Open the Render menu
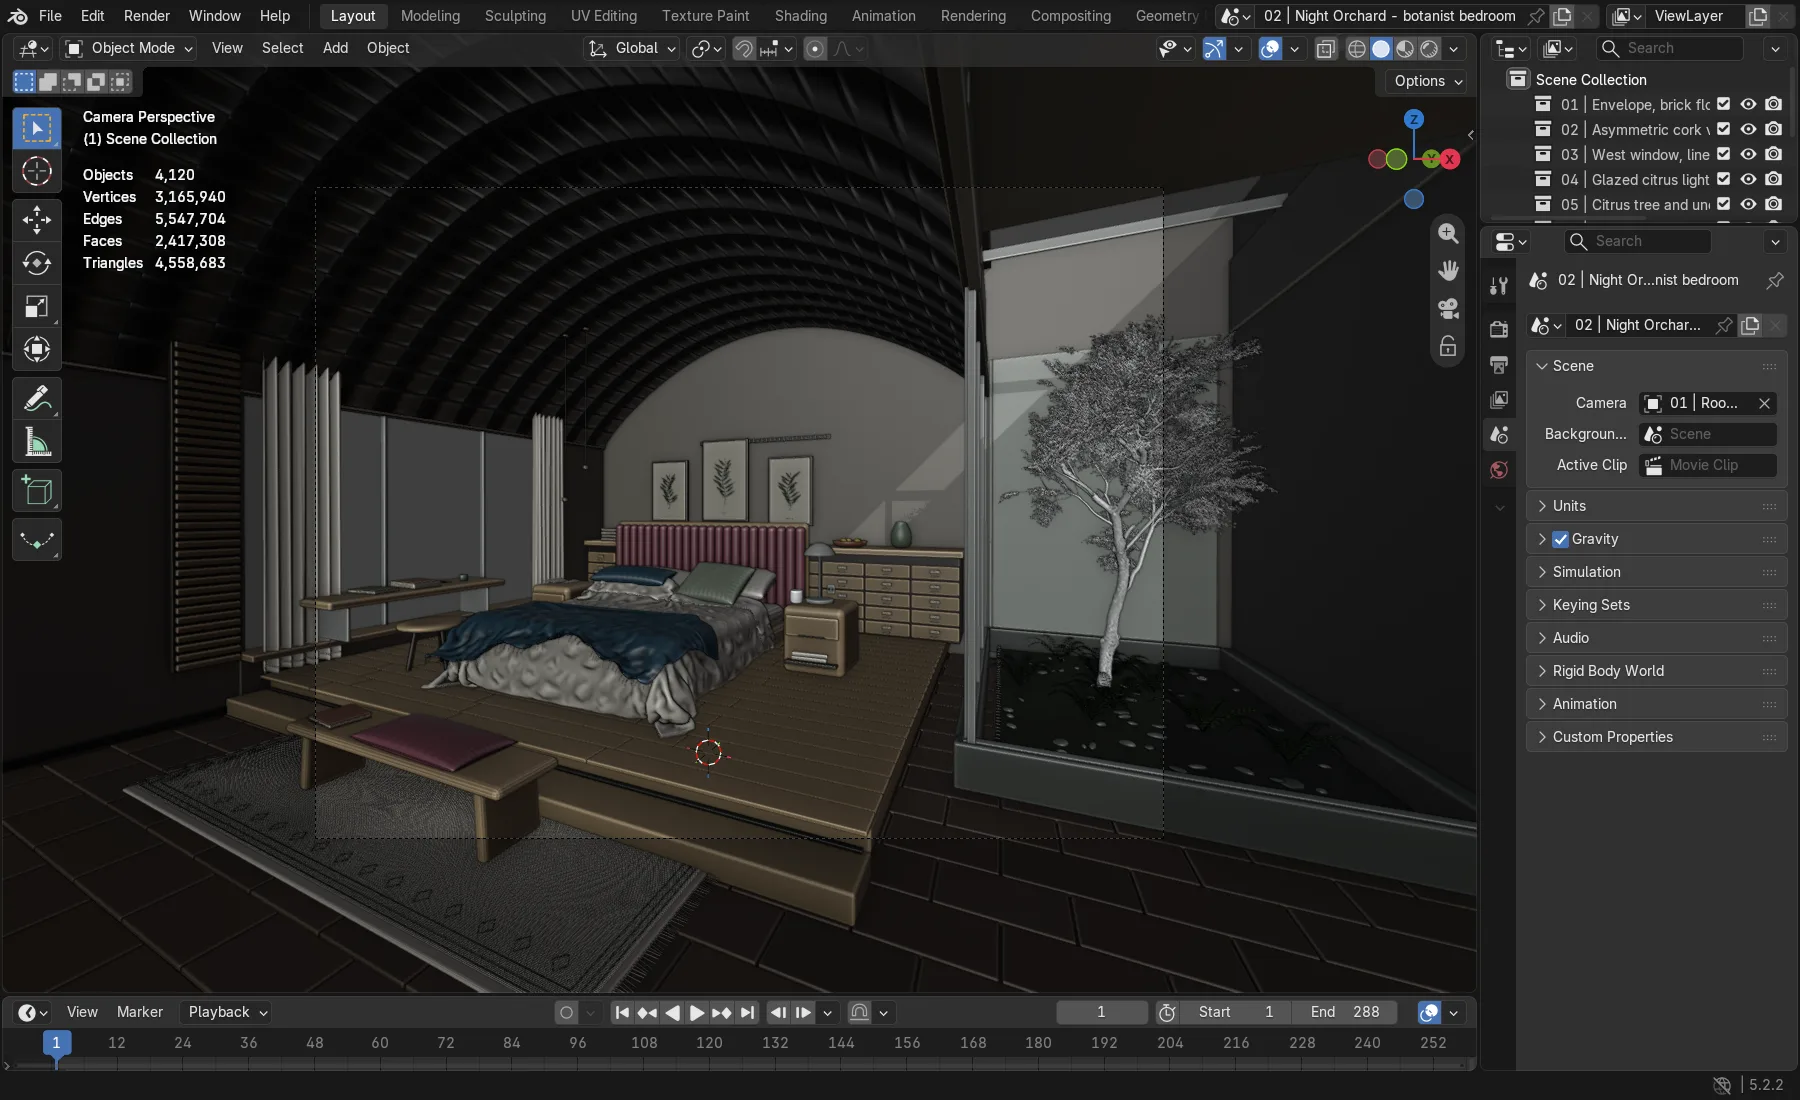 tap(147, 16)
